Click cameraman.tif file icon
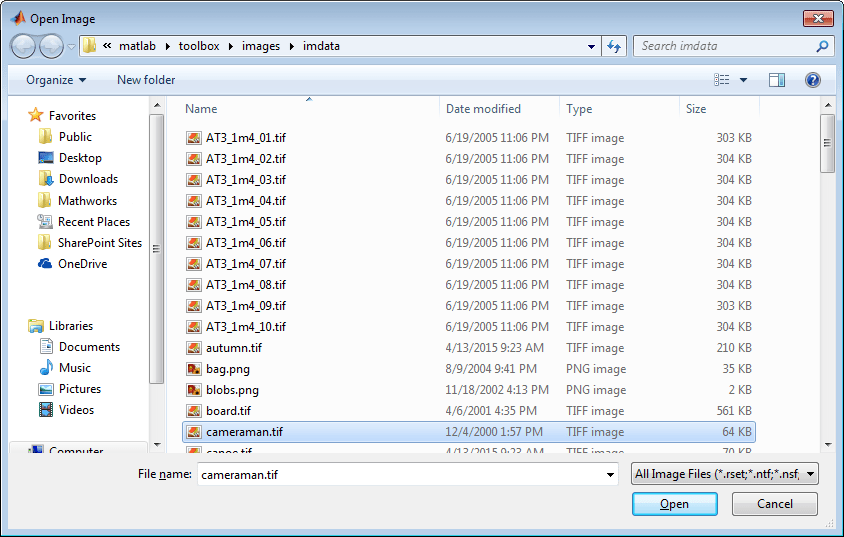The width and height of the screenshot is (844, 537). [194, 432]
